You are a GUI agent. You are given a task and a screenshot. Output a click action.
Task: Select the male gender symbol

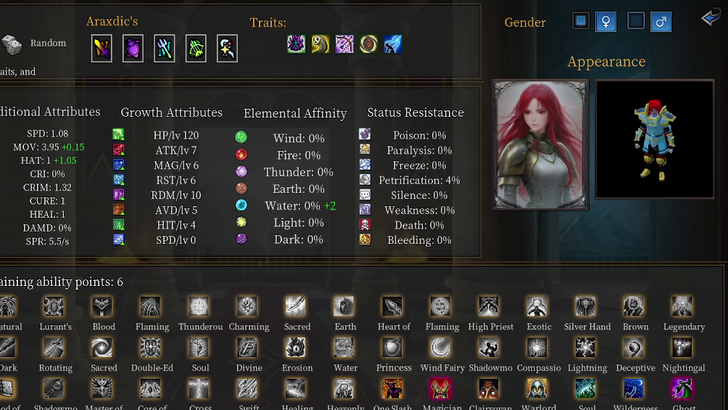point(661,21)
